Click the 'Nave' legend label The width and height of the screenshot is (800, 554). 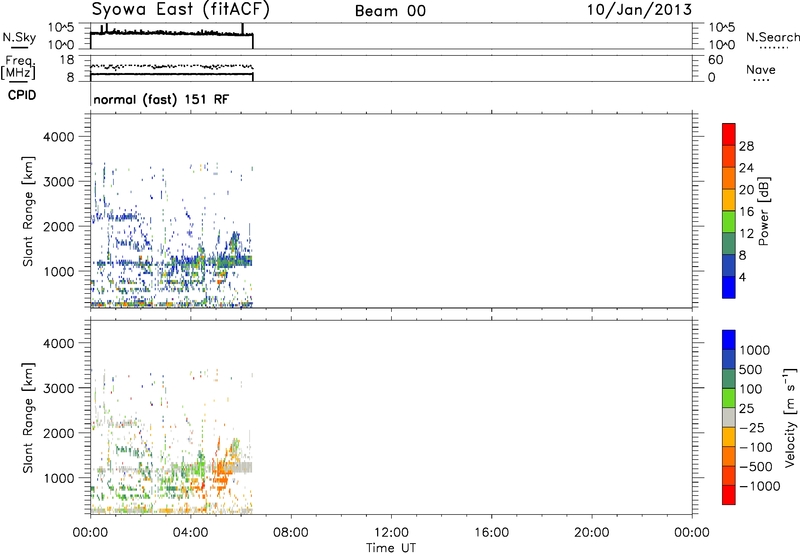click(x=761, y=70)
